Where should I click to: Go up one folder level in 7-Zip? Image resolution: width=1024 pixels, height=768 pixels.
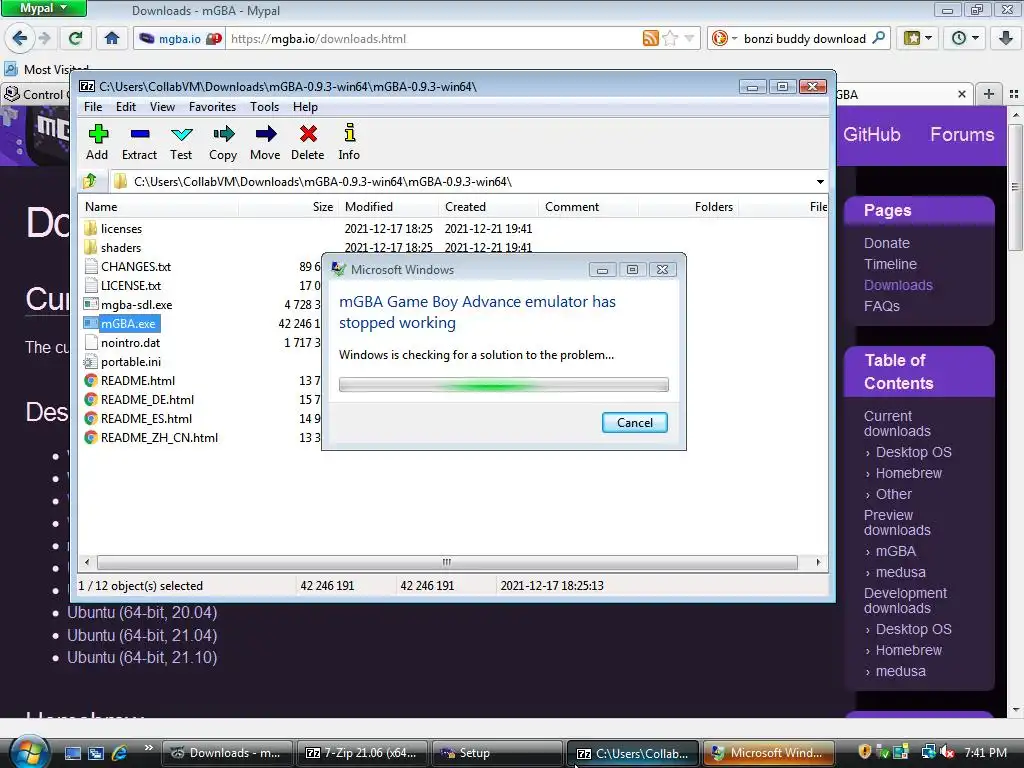coord(90,181)
